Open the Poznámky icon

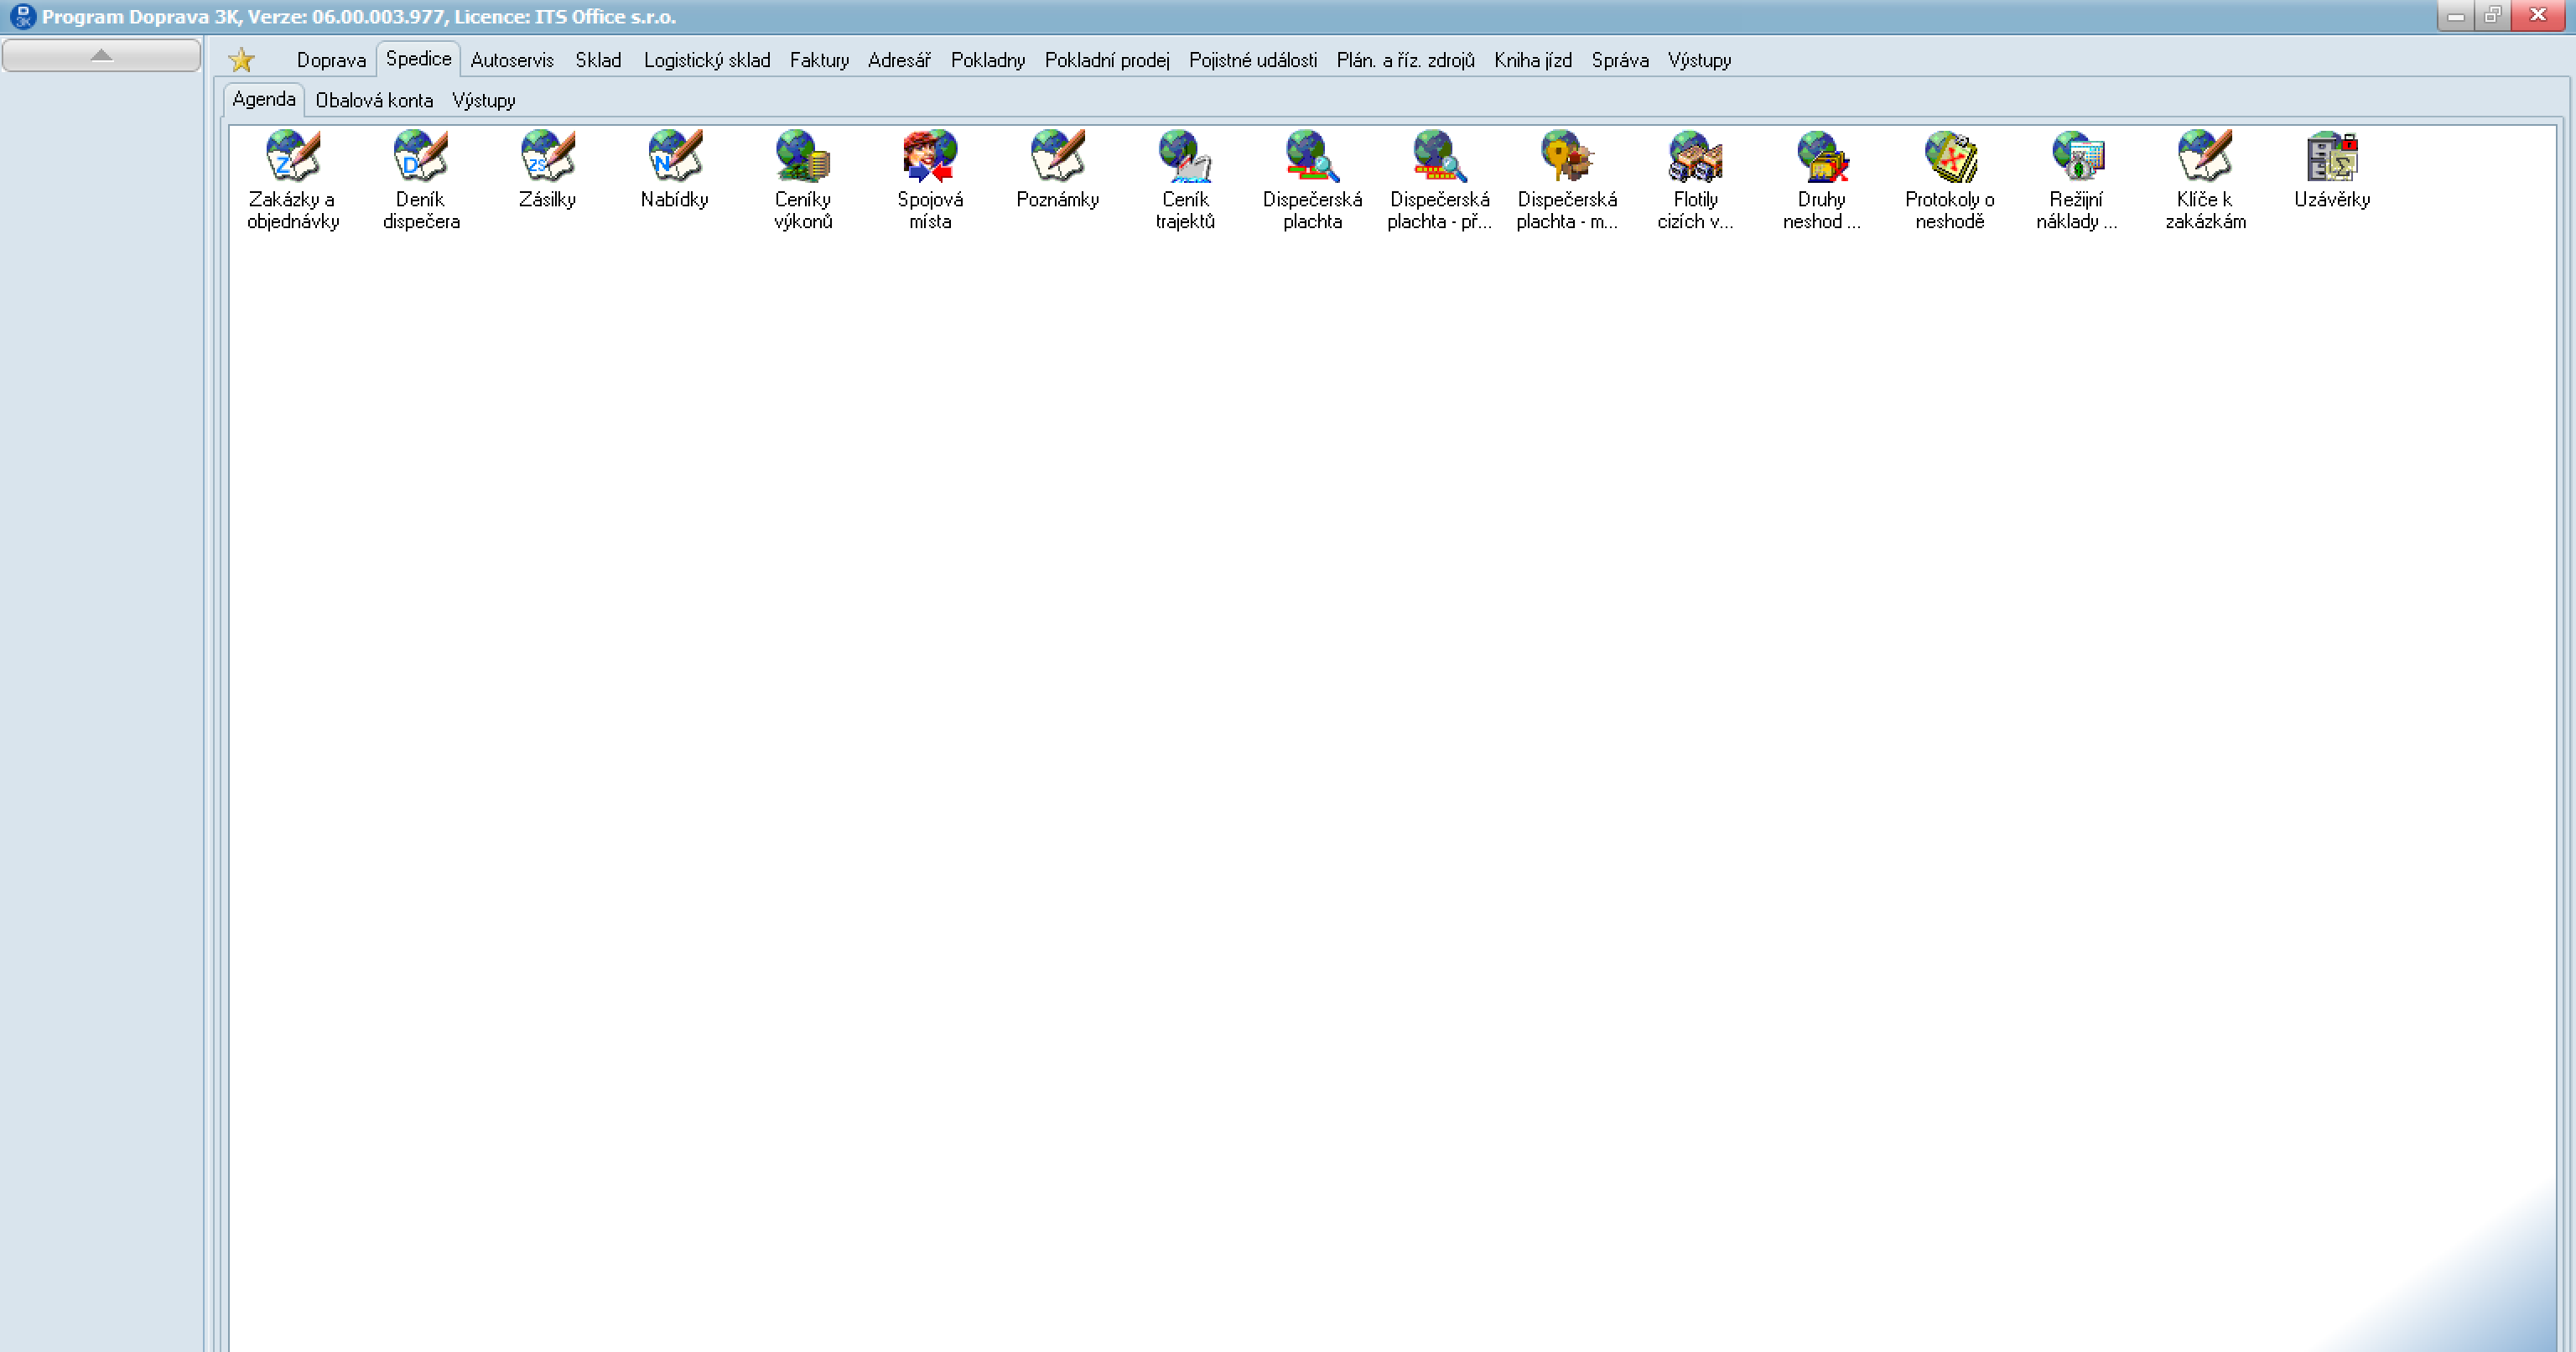tap(1057, 170)
